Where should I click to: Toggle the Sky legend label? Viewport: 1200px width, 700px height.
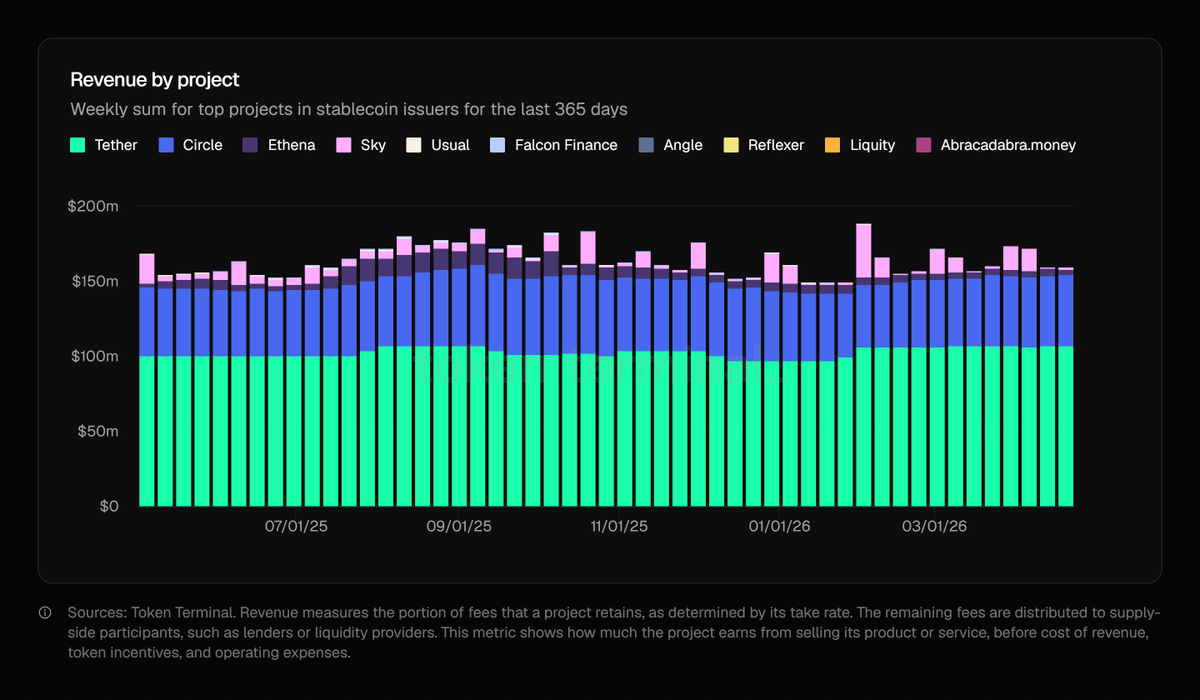373,145
